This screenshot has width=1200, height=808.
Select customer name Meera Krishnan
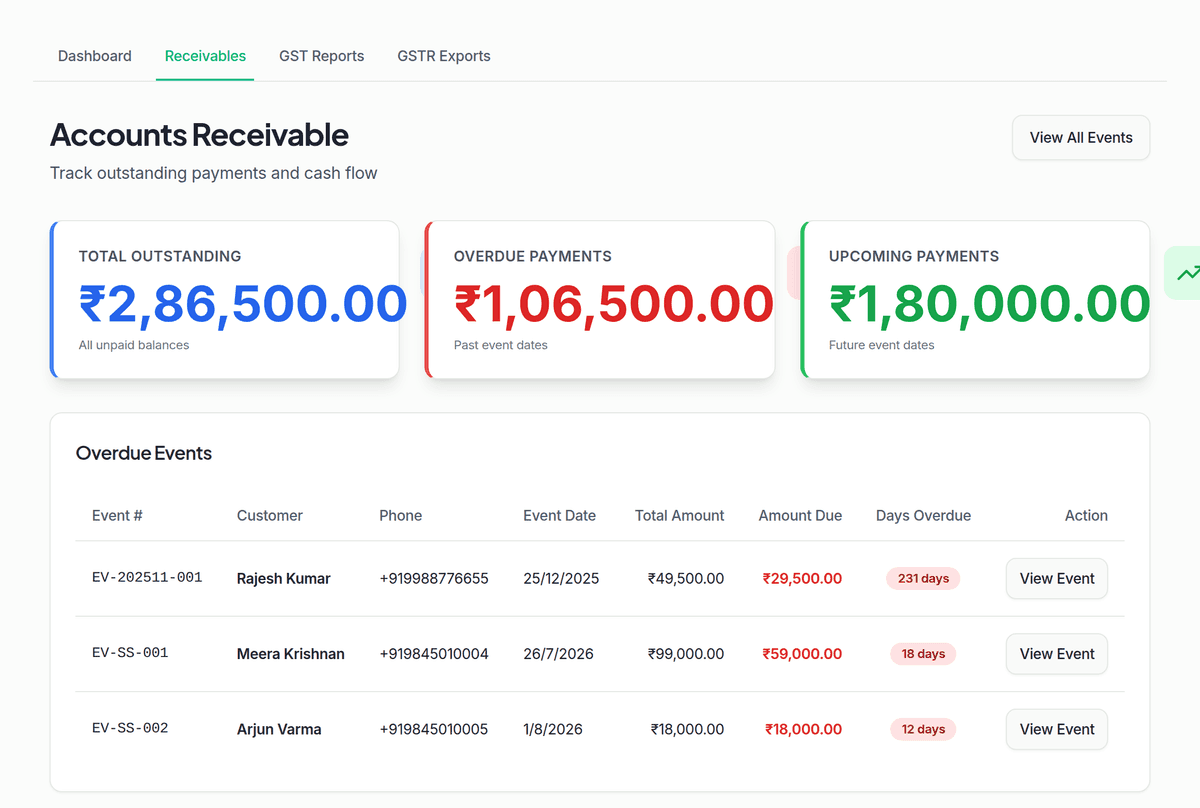[290, 654]
